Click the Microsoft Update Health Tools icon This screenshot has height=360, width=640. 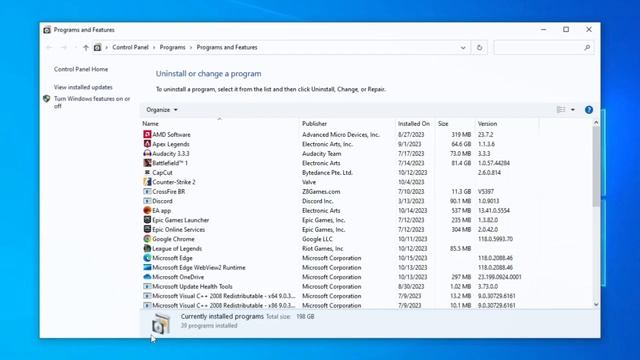coord(147,286)
